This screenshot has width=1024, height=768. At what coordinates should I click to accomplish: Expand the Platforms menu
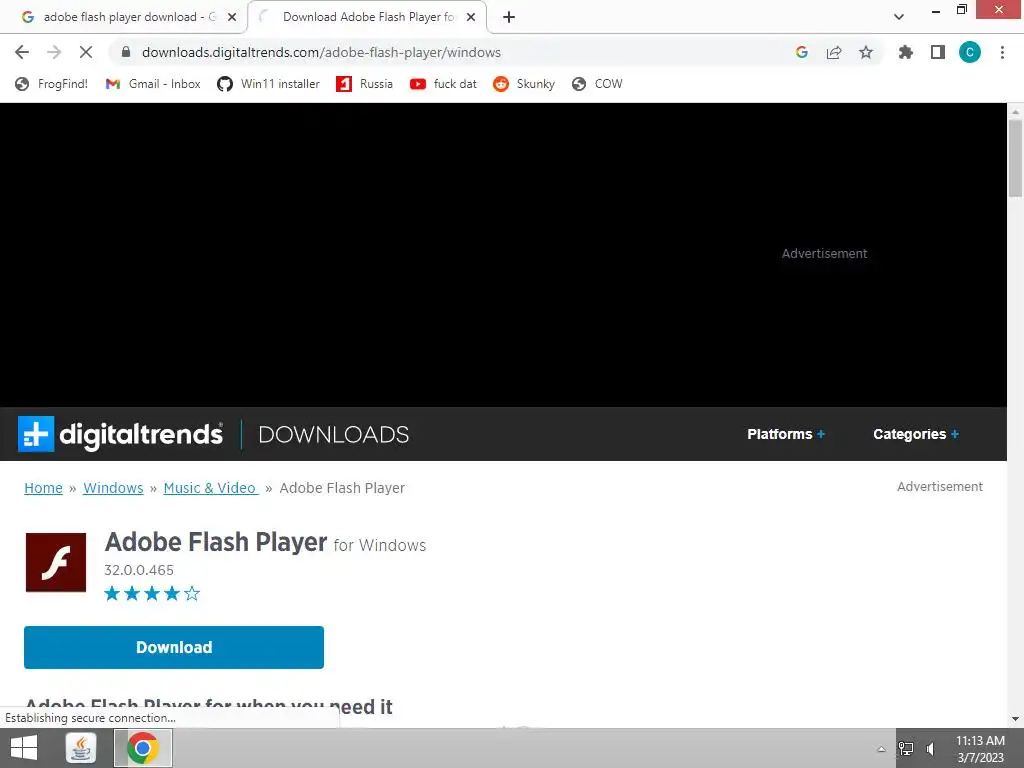786,434
